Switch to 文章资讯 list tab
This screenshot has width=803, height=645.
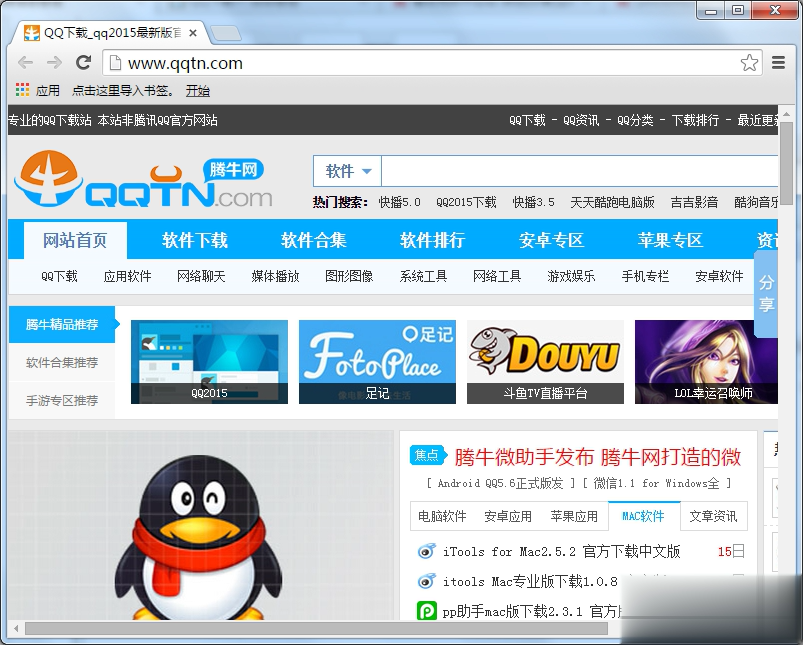coord(713,516)
